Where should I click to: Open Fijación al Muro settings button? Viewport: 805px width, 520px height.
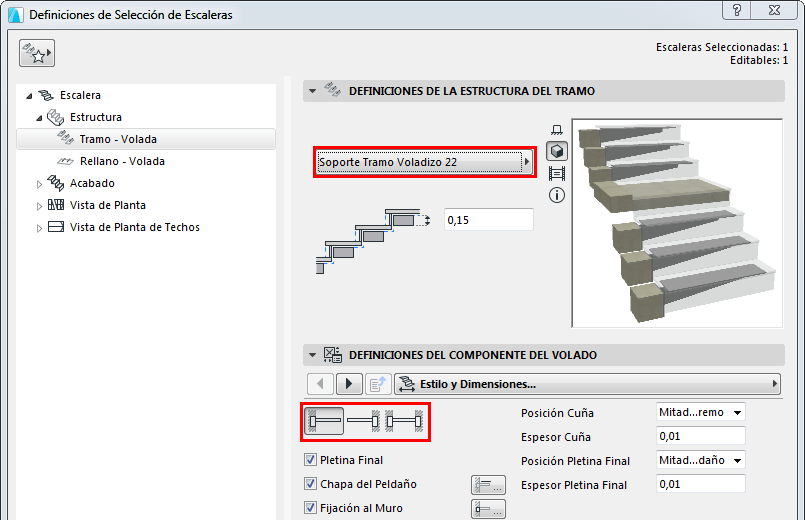tap(488, 509)
